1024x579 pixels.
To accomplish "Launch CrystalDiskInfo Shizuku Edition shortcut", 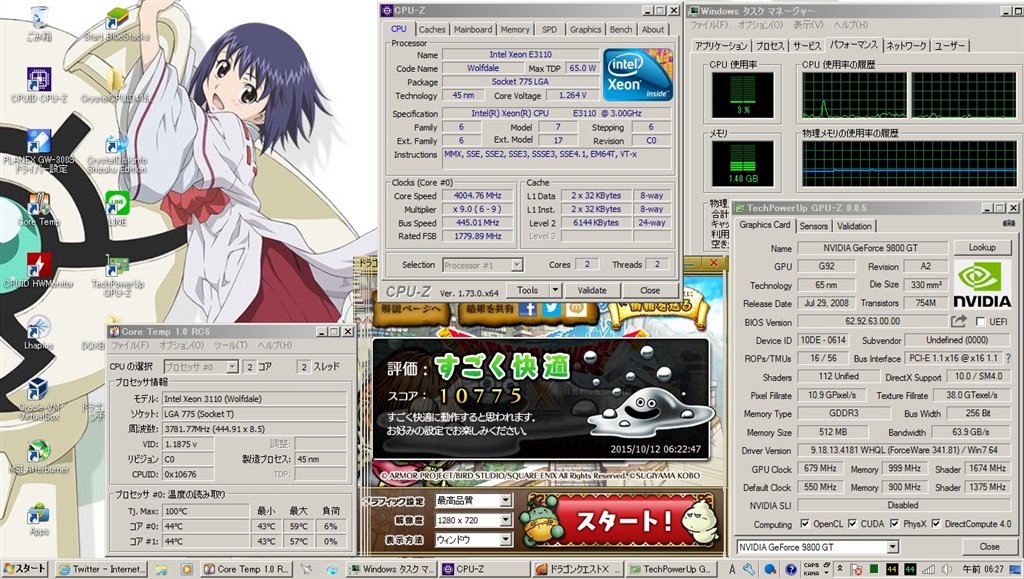I will [x=116, y=151].
